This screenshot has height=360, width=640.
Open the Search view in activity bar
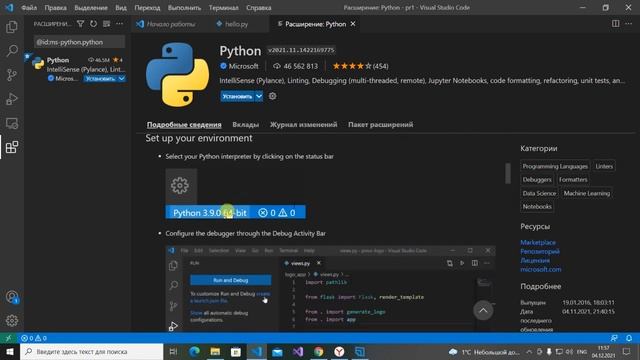pos(12,51)
